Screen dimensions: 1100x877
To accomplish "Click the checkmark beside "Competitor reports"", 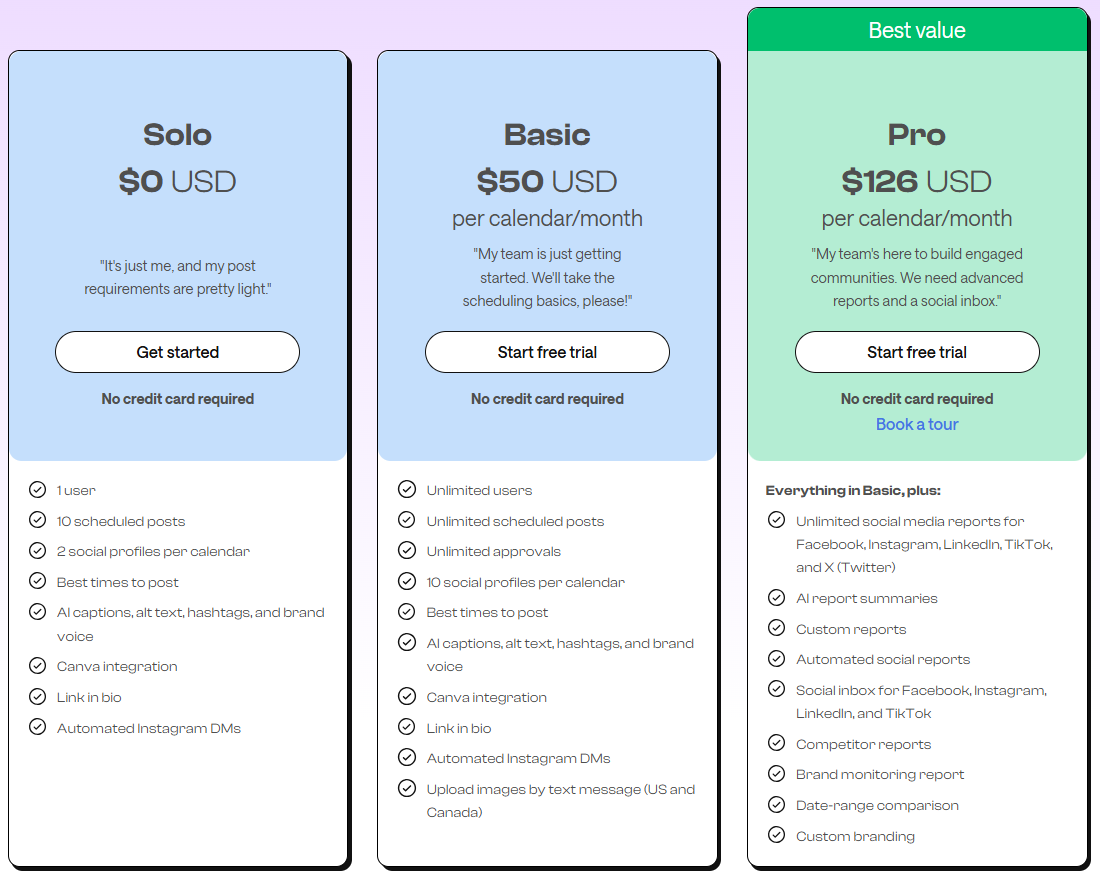I will 777,743.
